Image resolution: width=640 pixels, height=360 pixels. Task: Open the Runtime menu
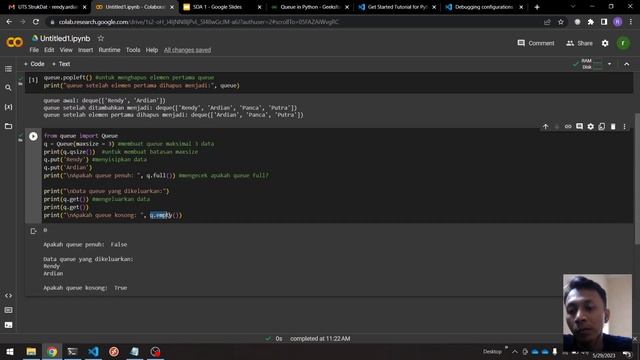point(109,50)
